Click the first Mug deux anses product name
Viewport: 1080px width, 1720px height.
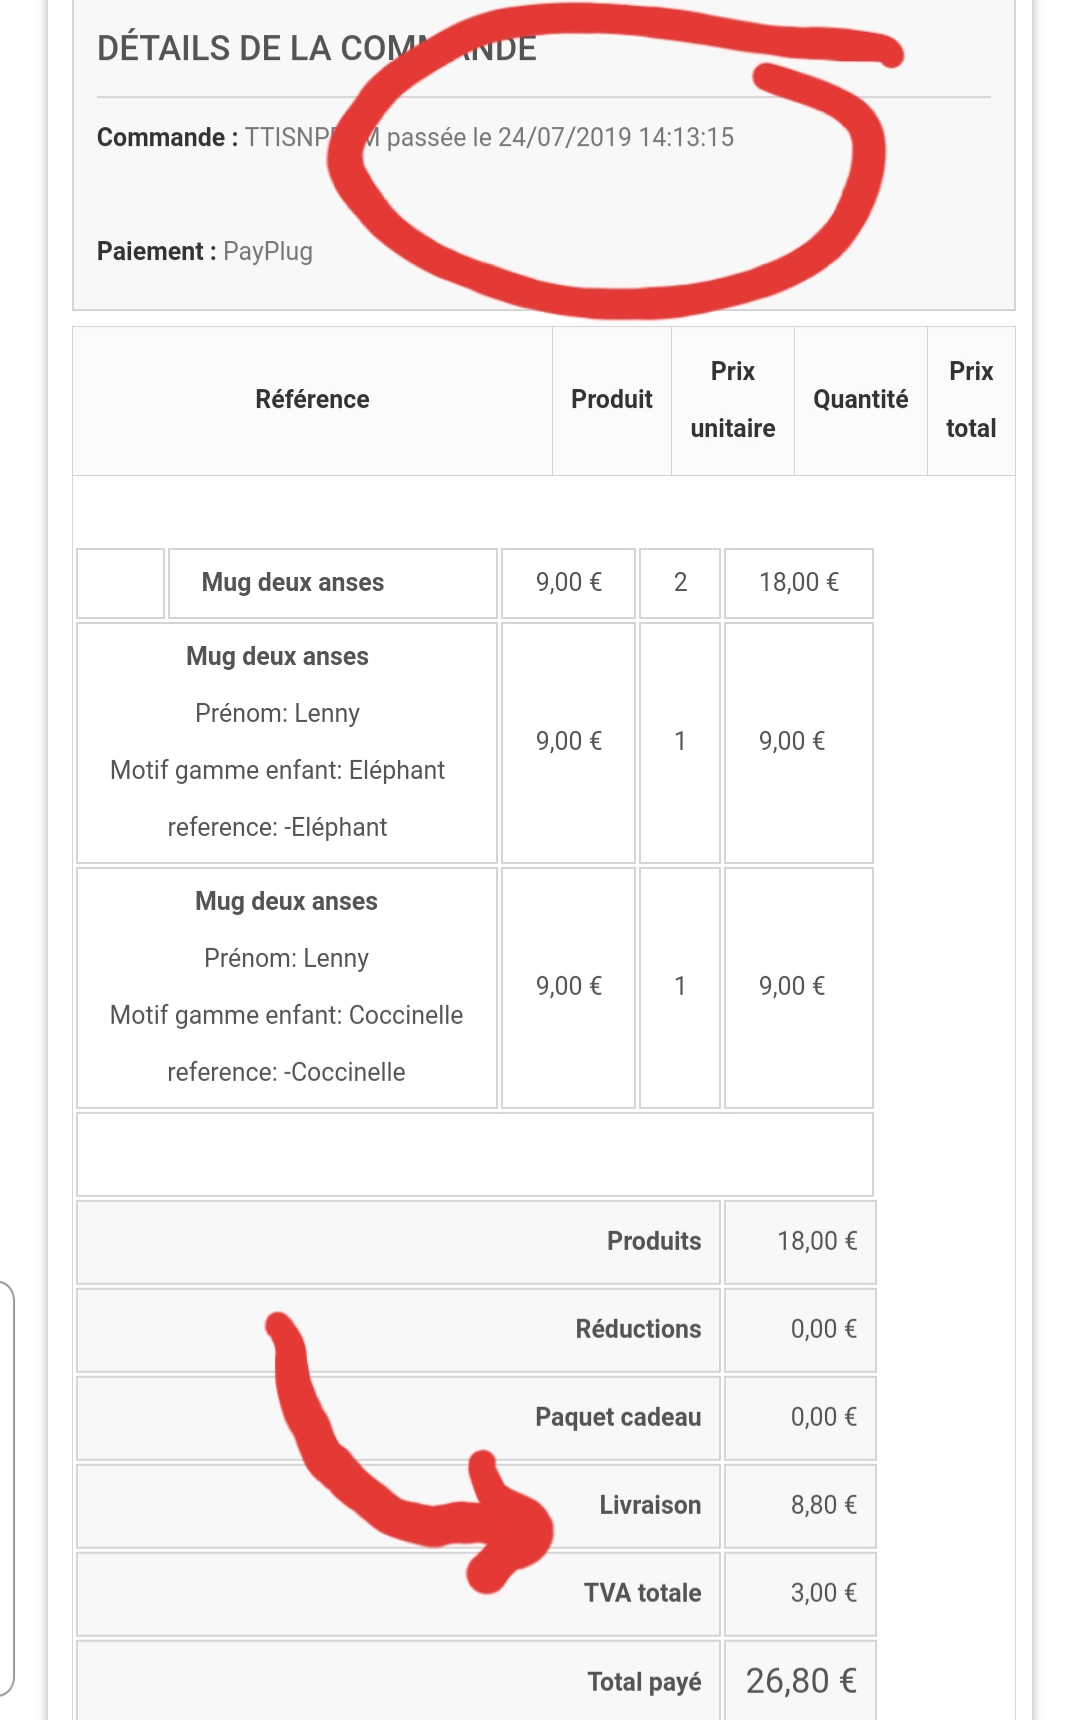pyautogui.click(x=293, y=582)
